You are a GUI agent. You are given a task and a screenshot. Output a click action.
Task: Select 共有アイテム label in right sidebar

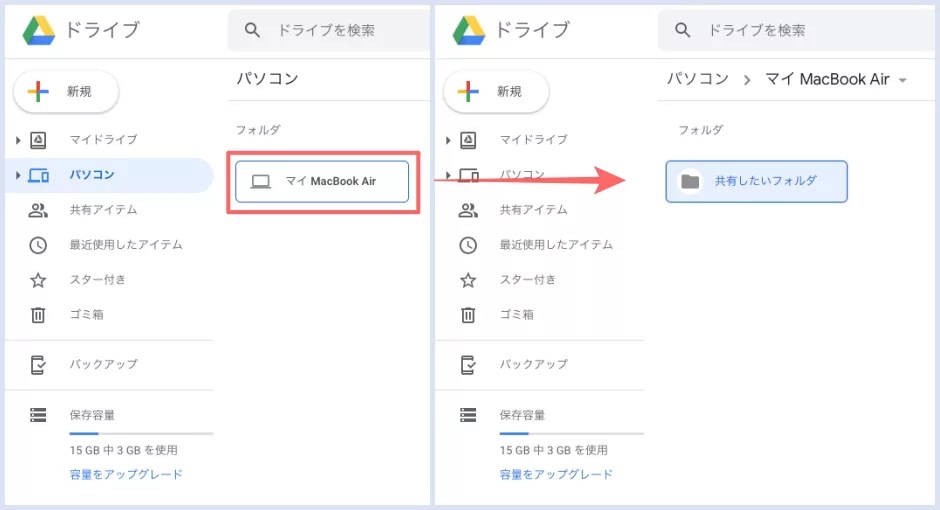pyautogui.click(x=534, y=210)
